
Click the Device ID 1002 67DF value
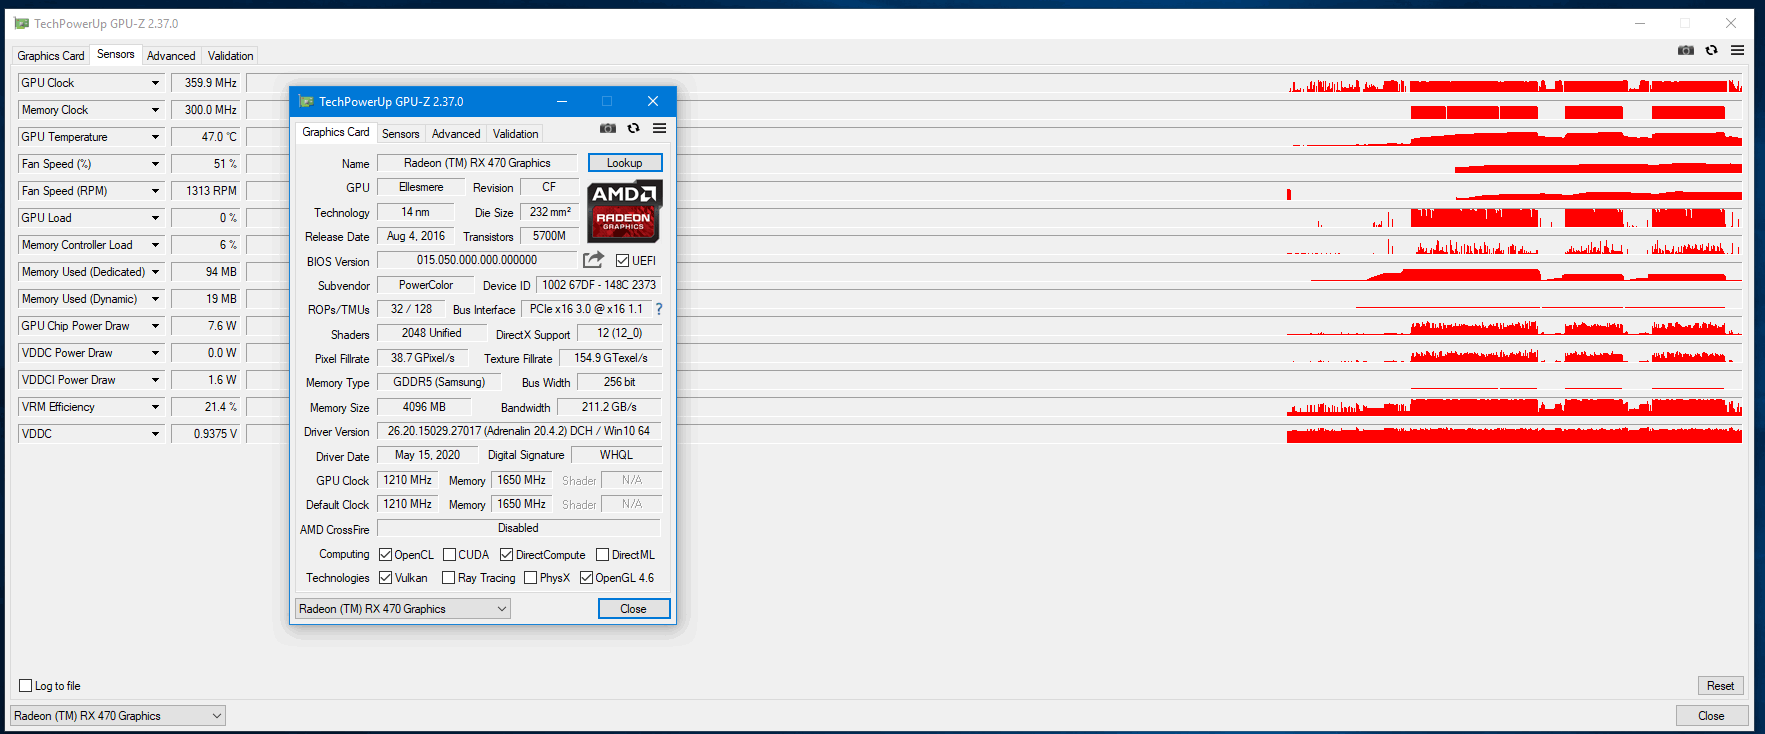599,285
